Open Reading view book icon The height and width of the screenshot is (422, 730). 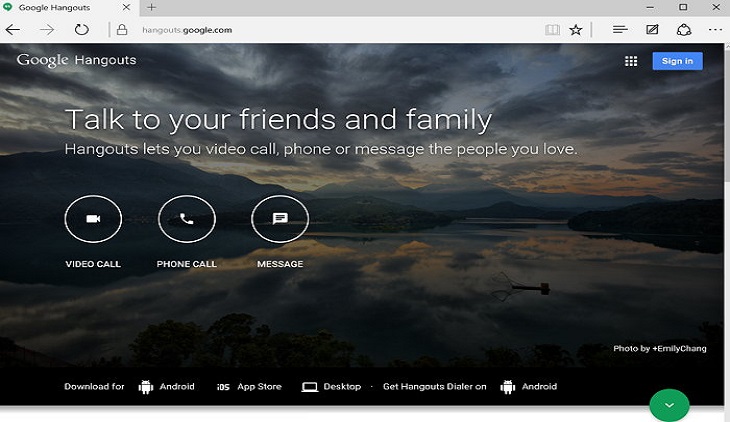(x=552, y=30)
